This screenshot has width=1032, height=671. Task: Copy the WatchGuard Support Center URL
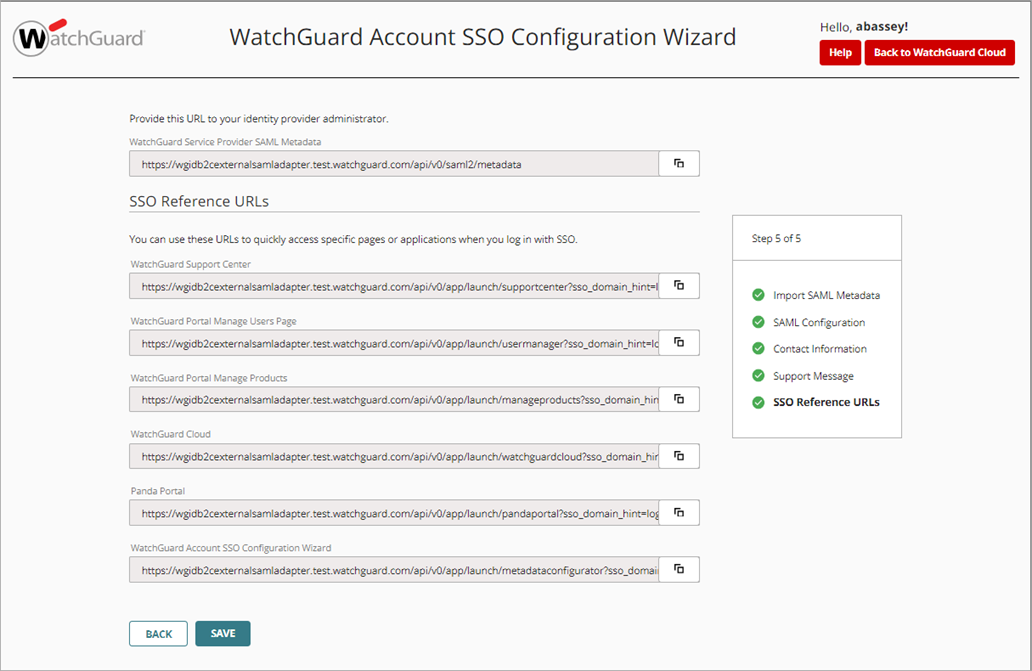click(x=678, y=286)
